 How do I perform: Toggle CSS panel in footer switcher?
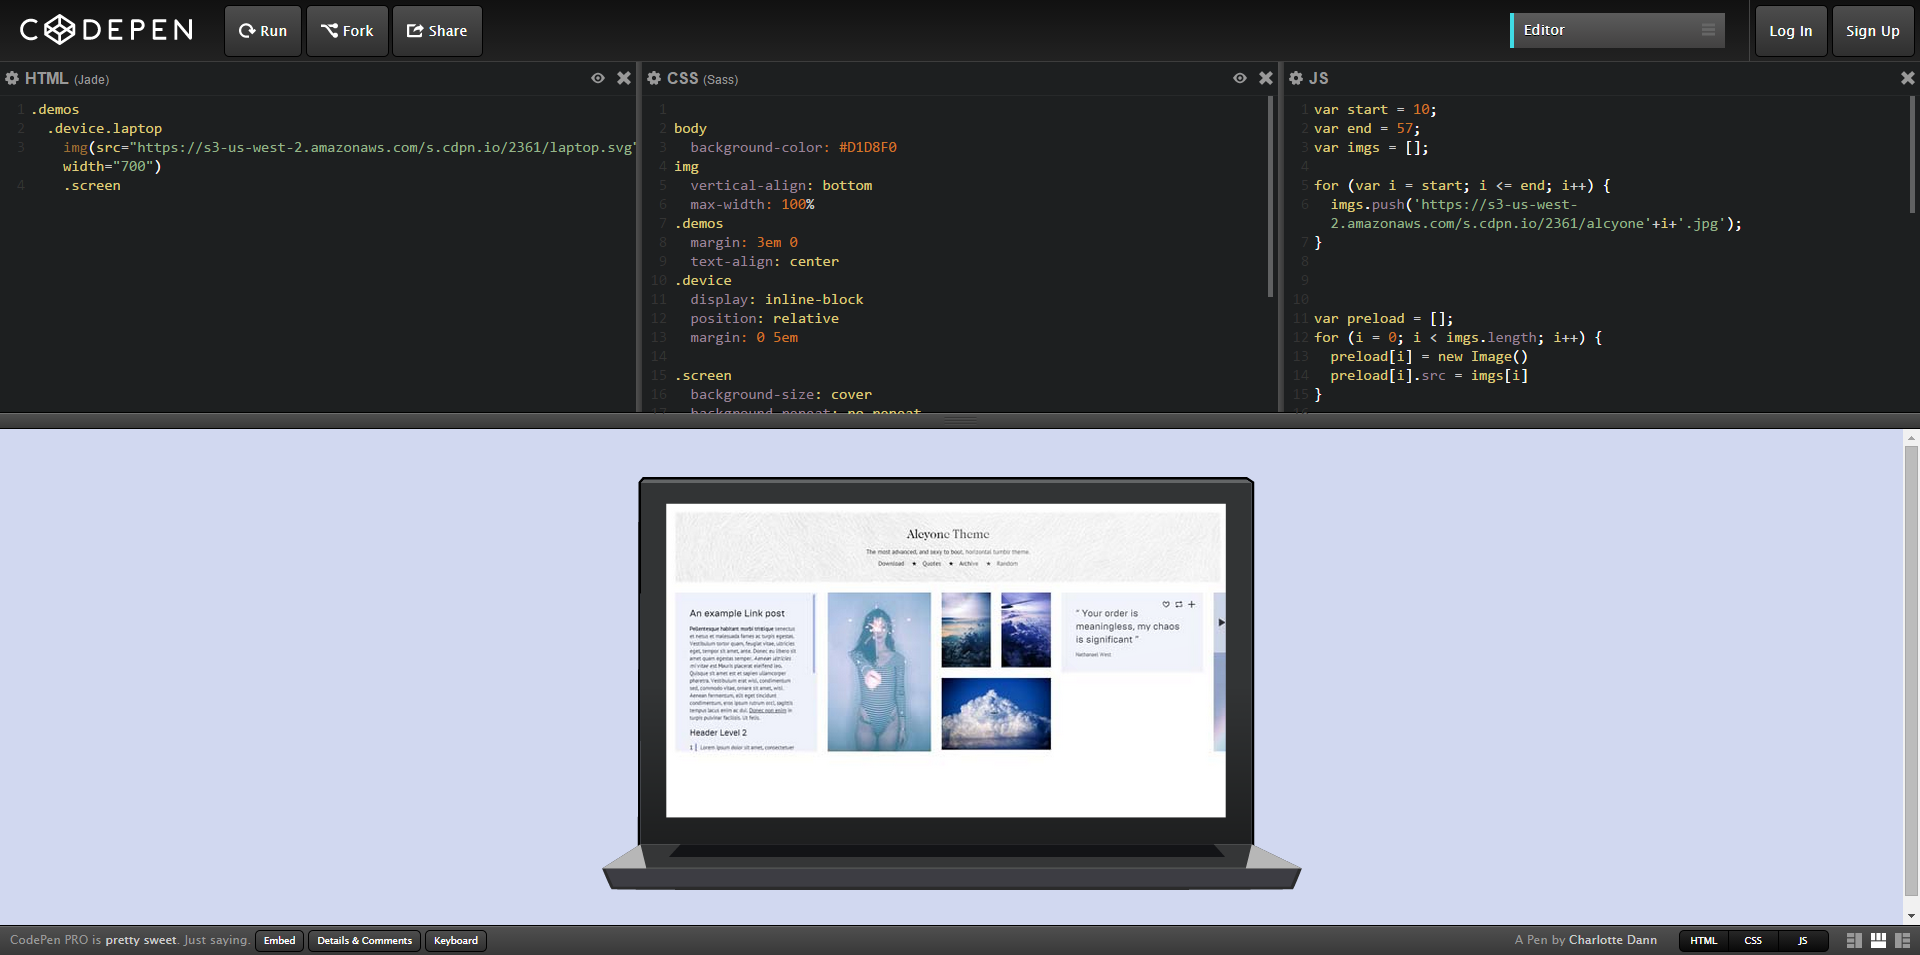(1753, 940)
